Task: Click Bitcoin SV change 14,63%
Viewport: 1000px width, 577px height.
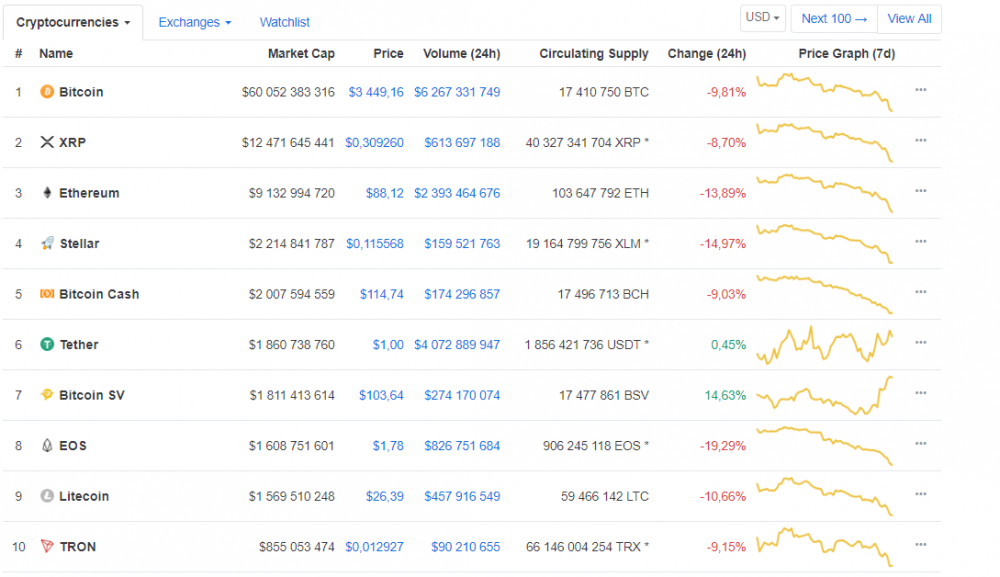Action: click(725, 395)
